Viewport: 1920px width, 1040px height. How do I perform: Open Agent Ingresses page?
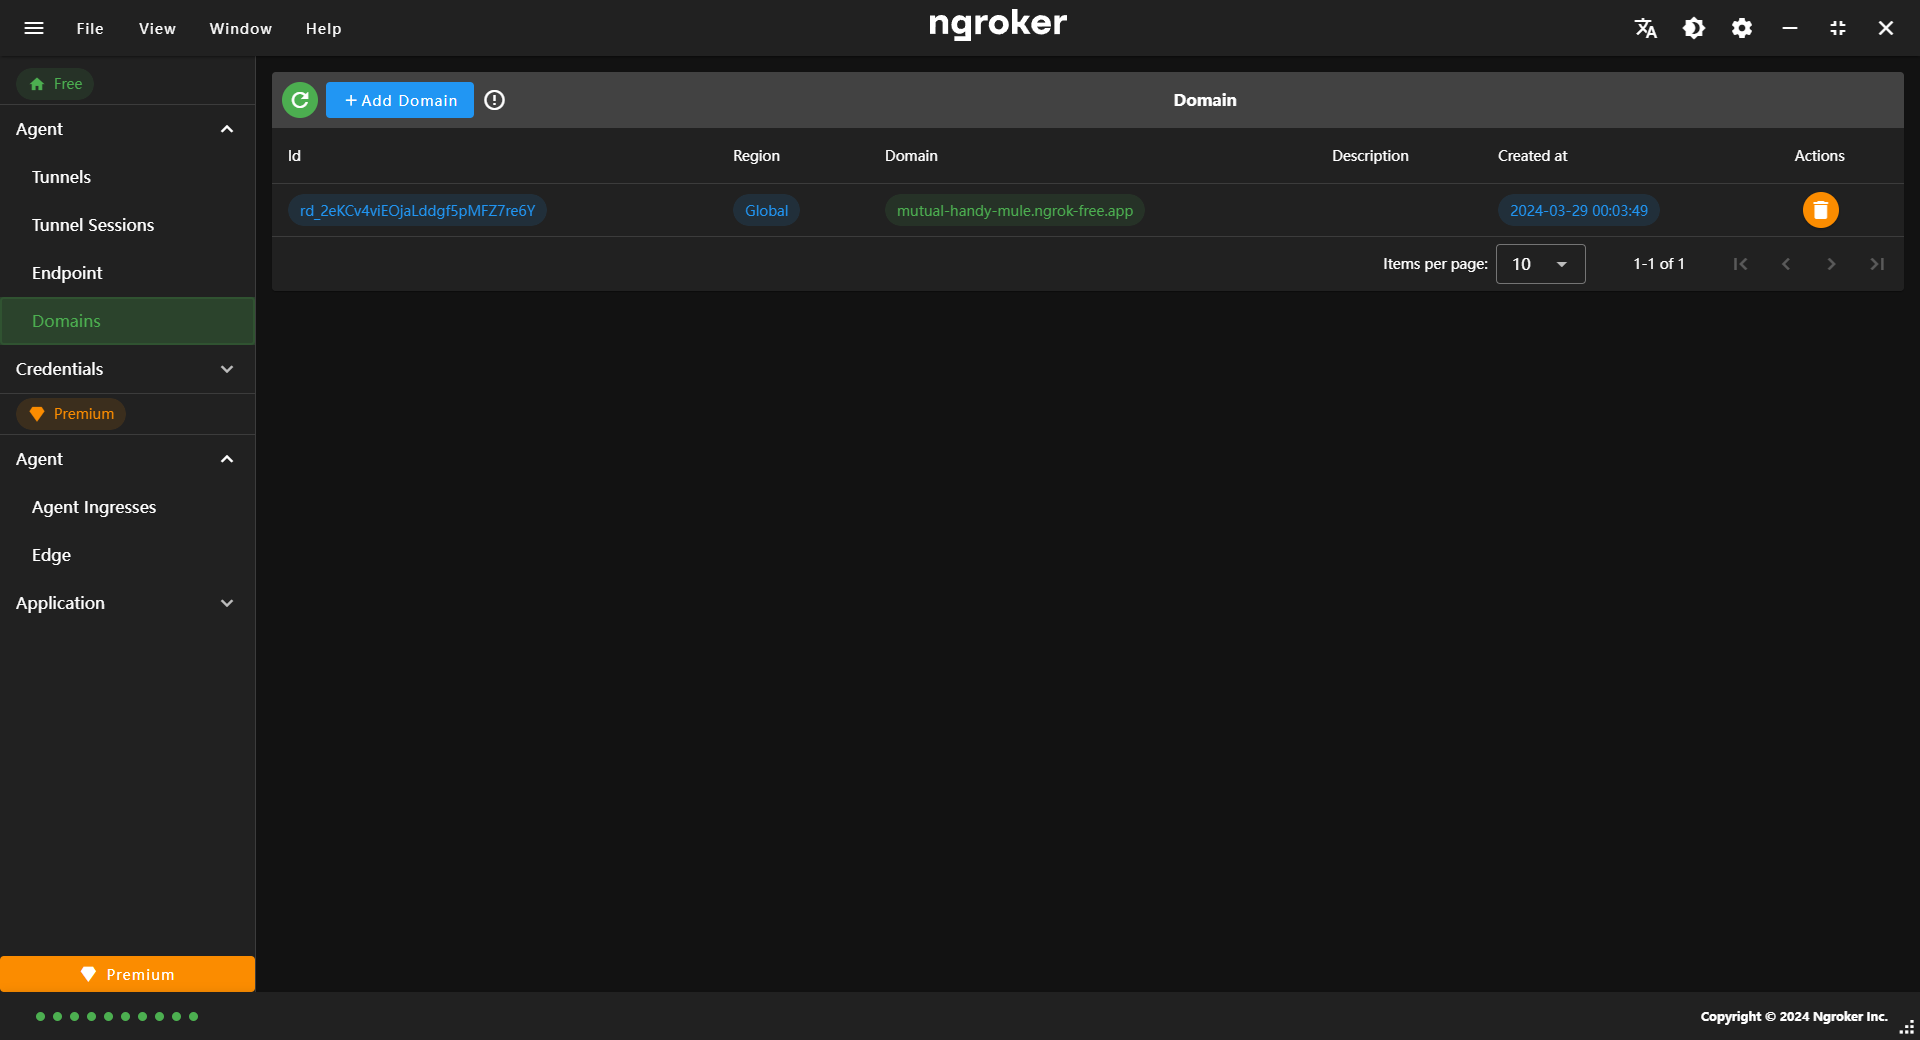[x=127, y=507]
